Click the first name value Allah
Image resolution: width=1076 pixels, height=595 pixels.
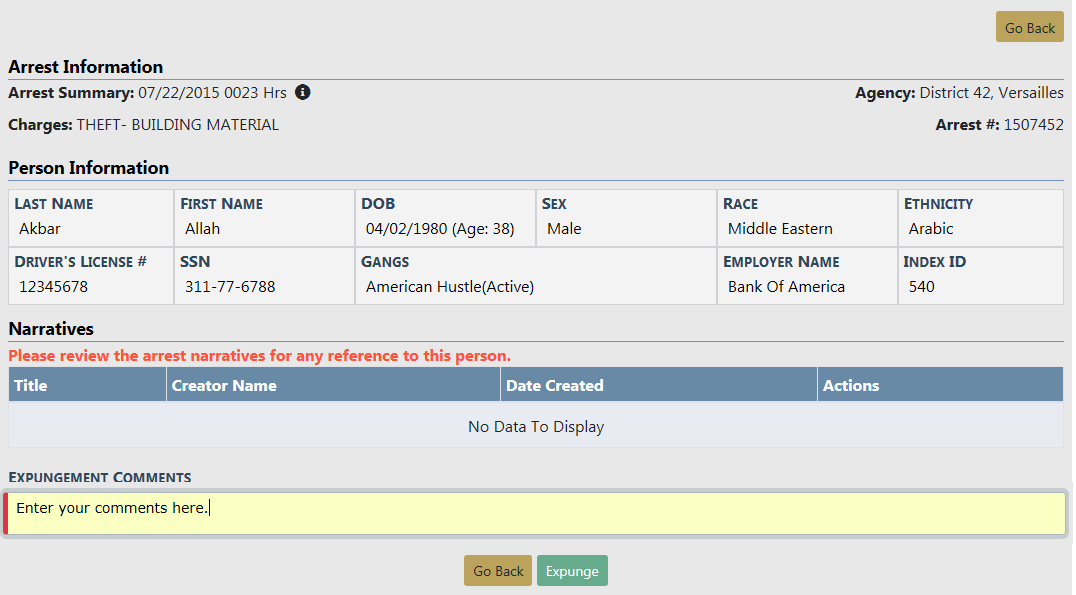click(x=202, y=229)
